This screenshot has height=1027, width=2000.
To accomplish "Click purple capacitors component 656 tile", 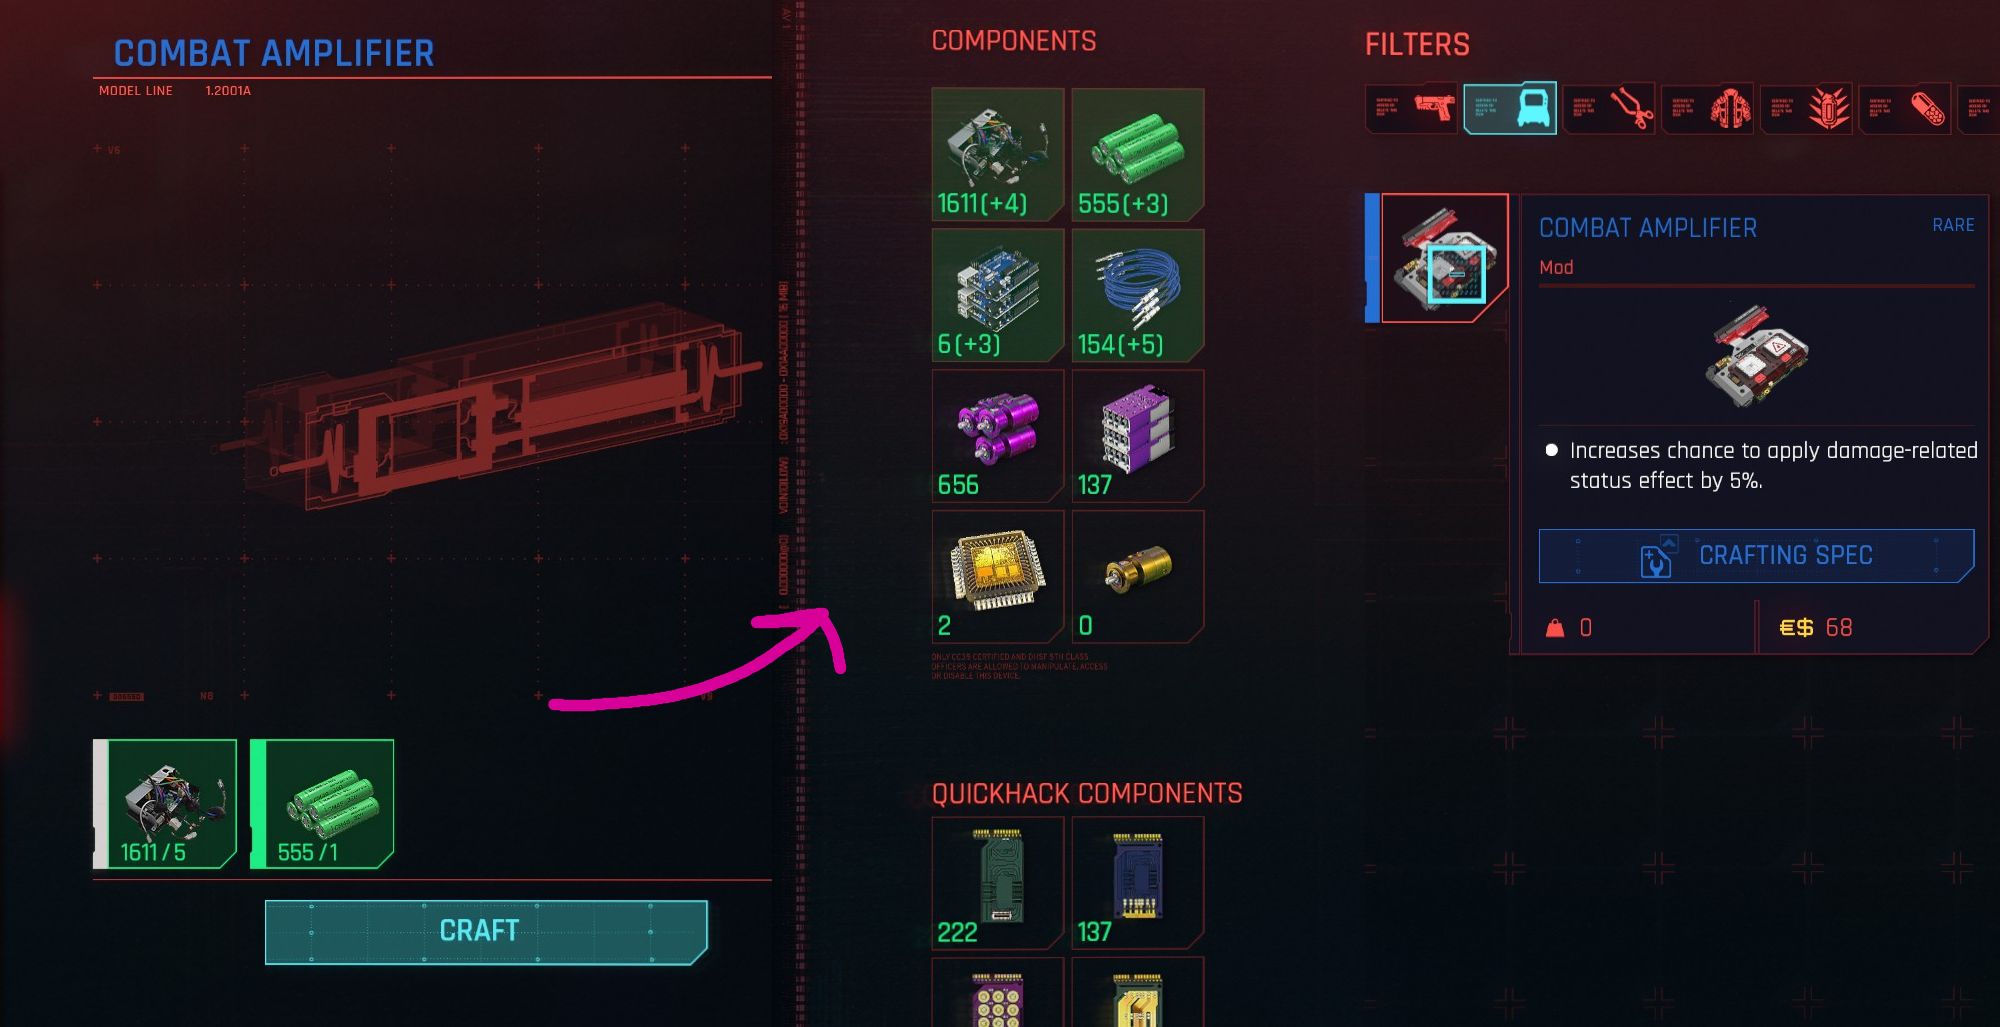I will pyautogui.click(x=997, y=436).
